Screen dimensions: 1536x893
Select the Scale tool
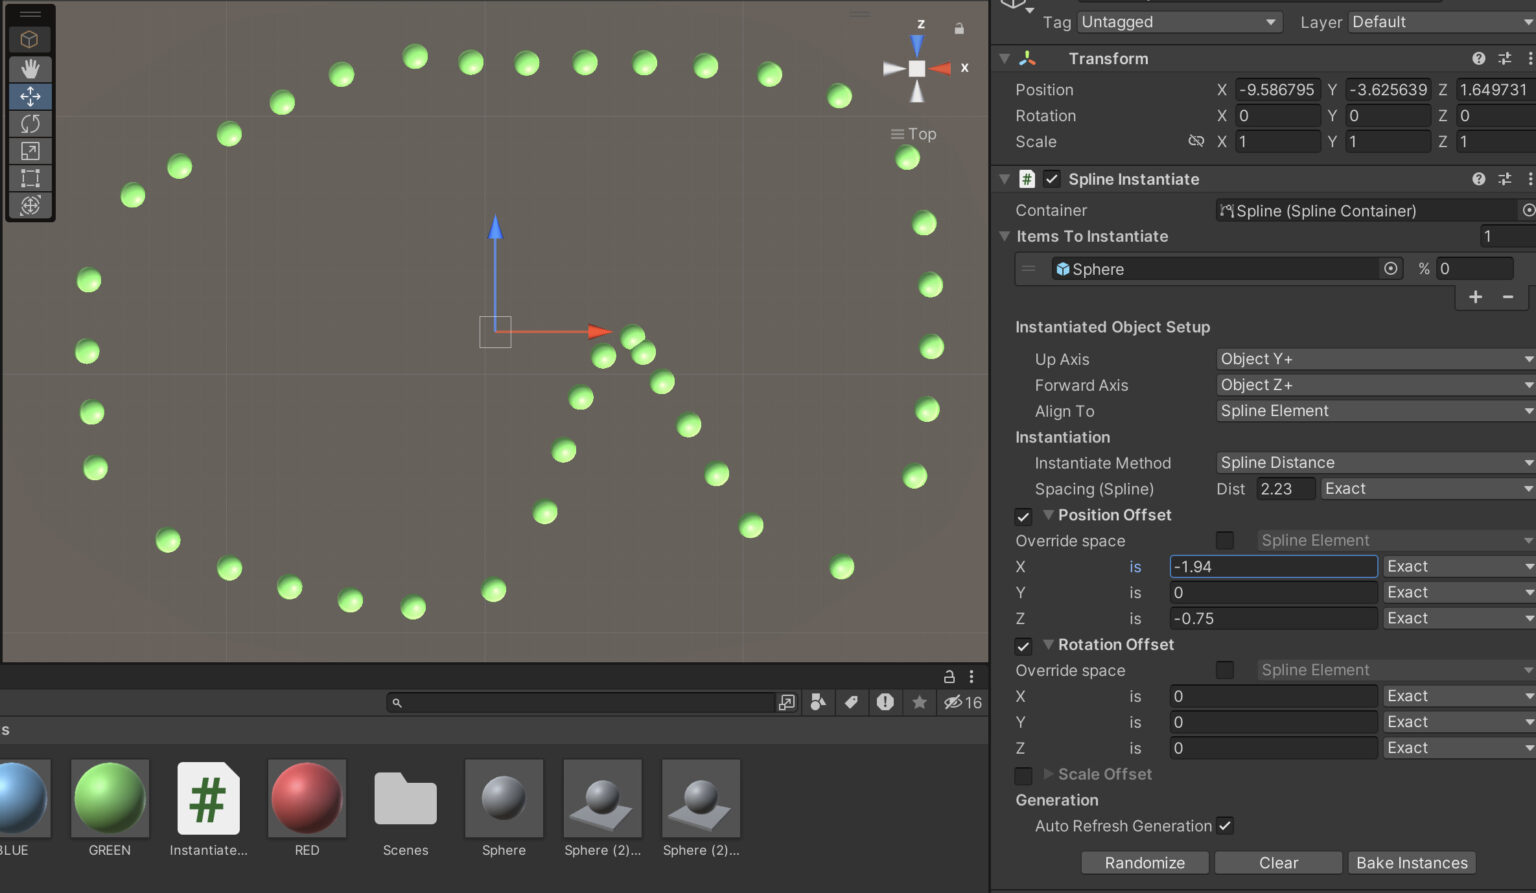coord(30,150)
